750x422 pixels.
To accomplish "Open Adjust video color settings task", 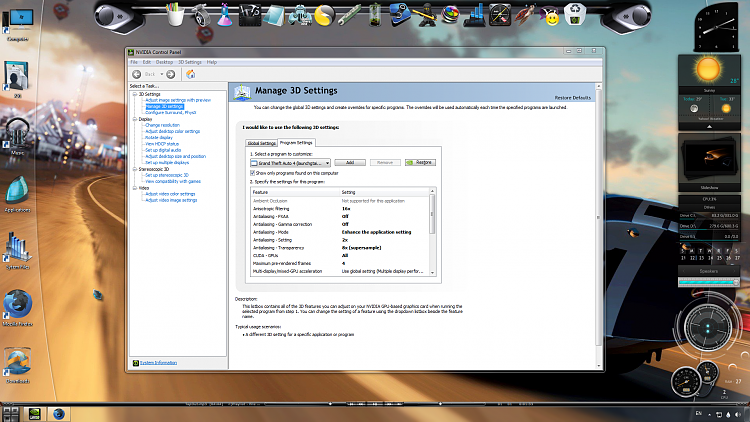I will (x=170, y=194).
